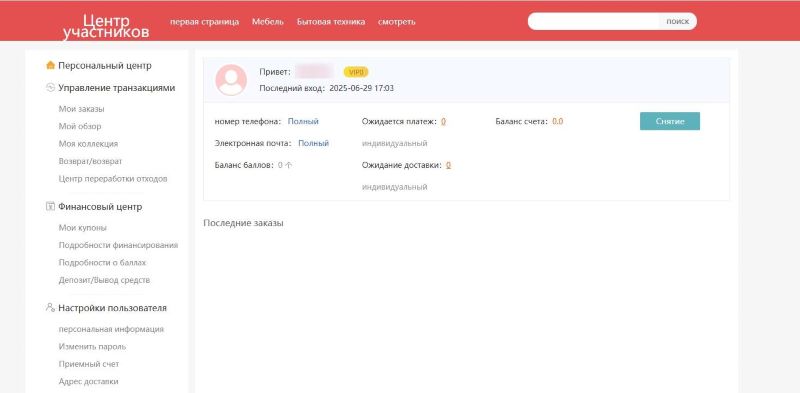The height and width of the screenshot is (393, 800).
Task: Click the pink user avatar picture
Action: tap(231, 80)
